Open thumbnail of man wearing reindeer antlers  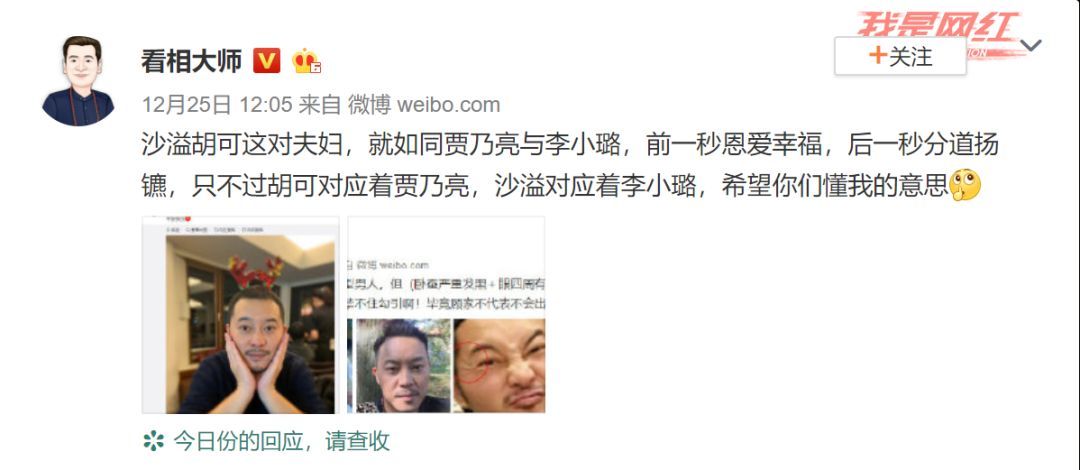(x=240, y=315)
